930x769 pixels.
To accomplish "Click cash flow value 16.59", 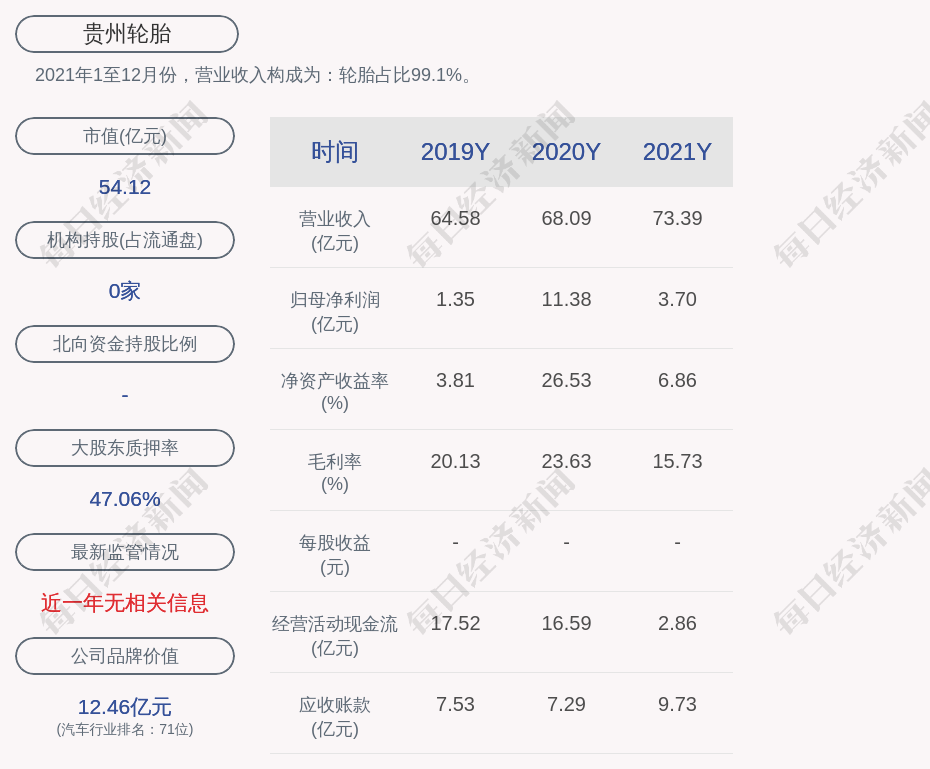I will click(x=566, y=623).
